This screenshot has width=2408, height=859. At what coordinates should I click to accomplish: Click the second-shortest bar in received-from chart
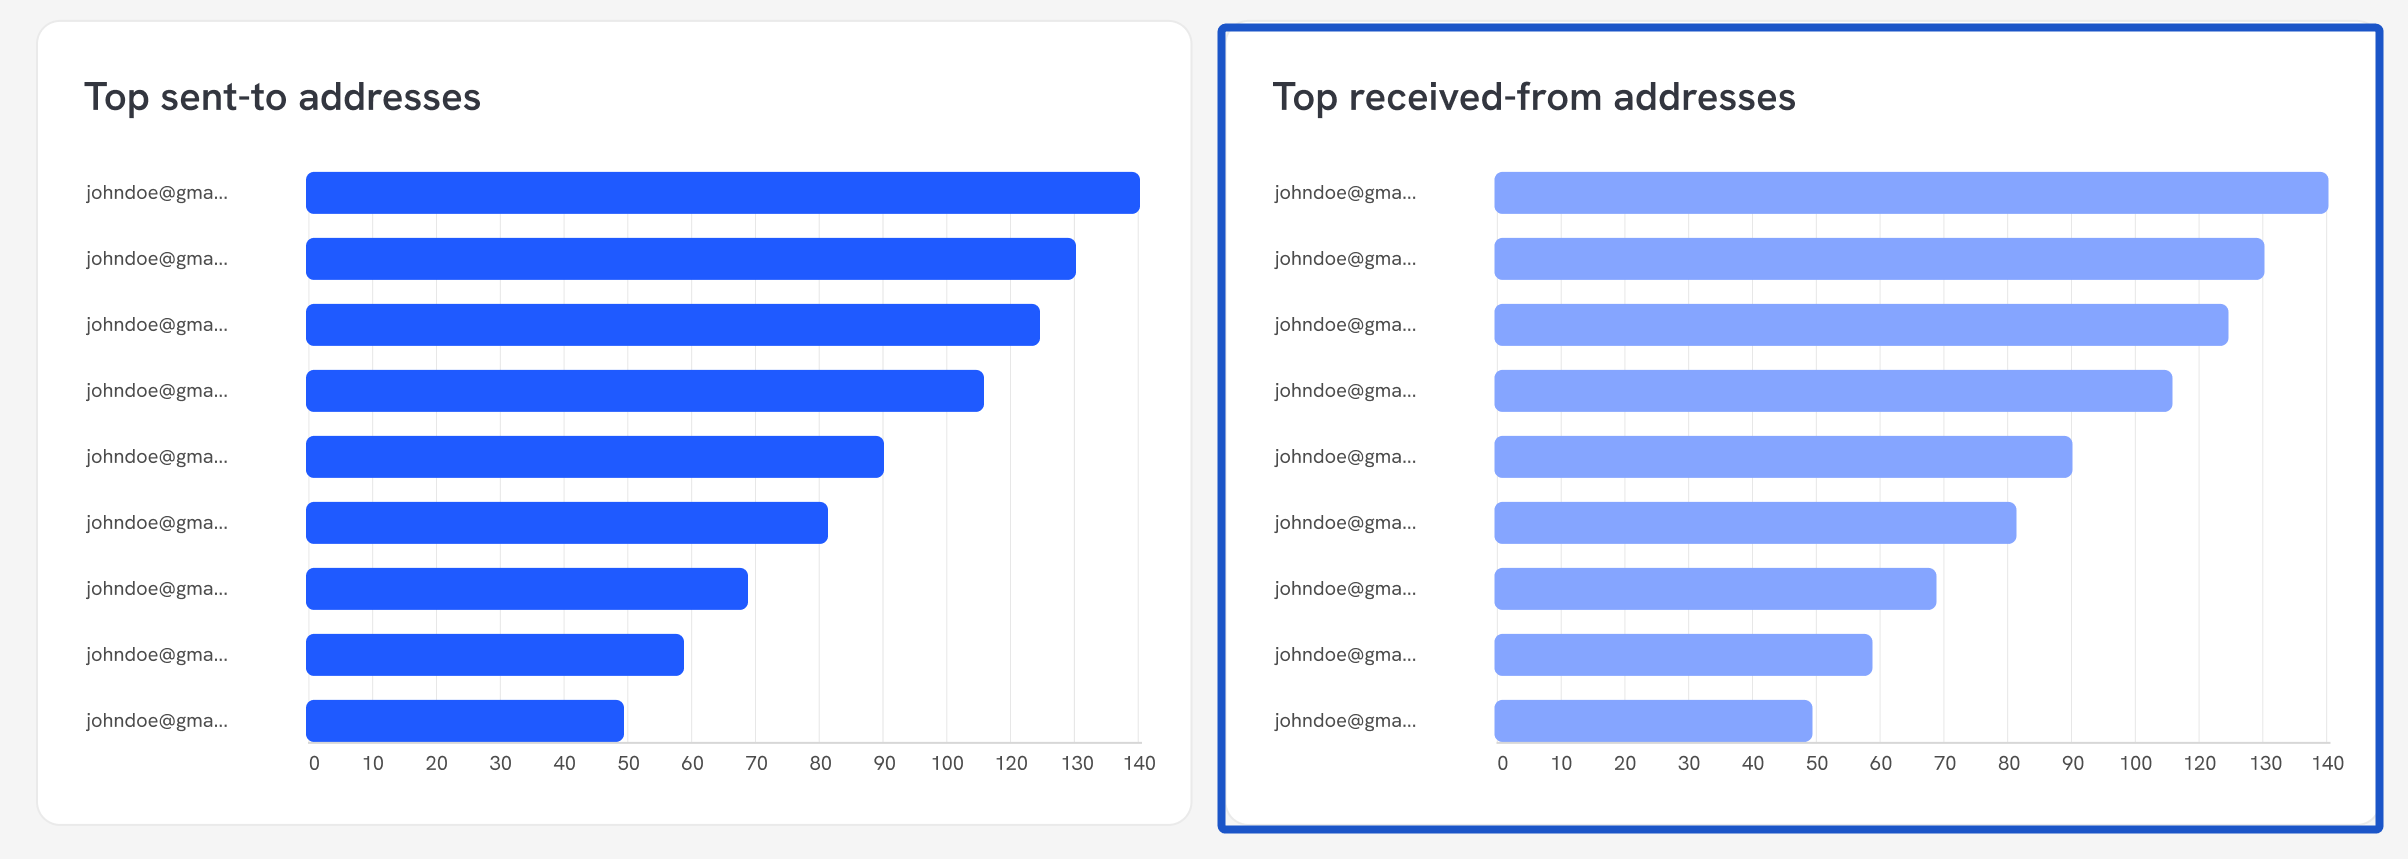click(x=1682, y=655)
